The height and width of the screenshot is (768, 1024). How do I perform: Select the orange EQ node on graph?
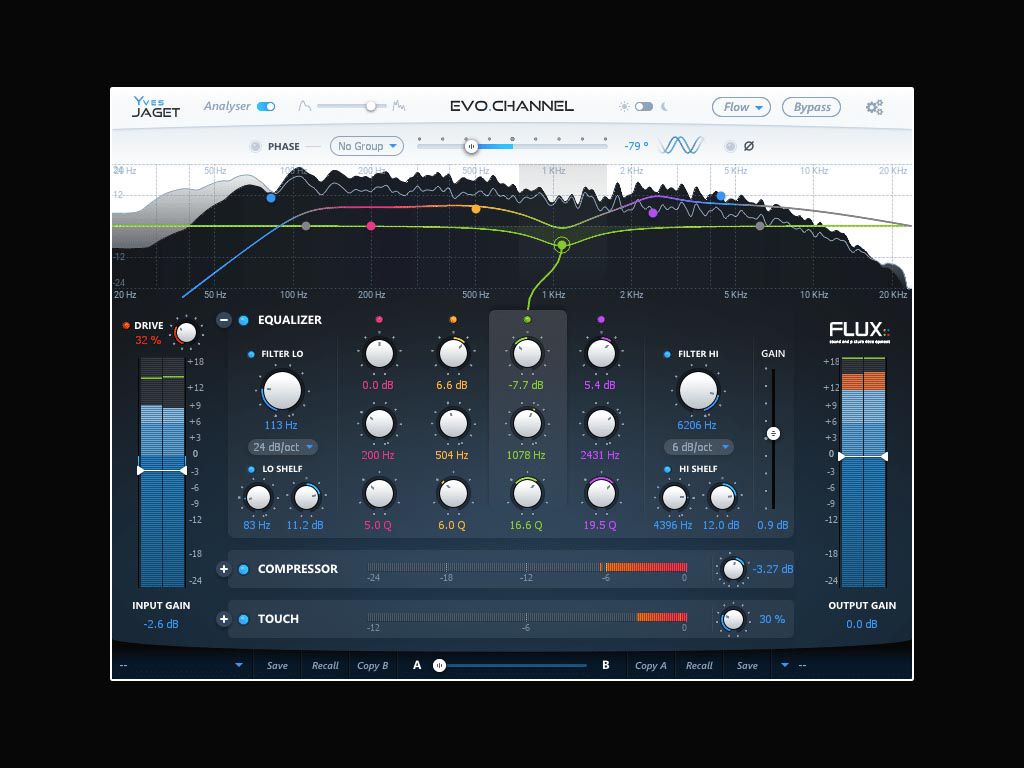pyautogui.click(x=475, y=209)
